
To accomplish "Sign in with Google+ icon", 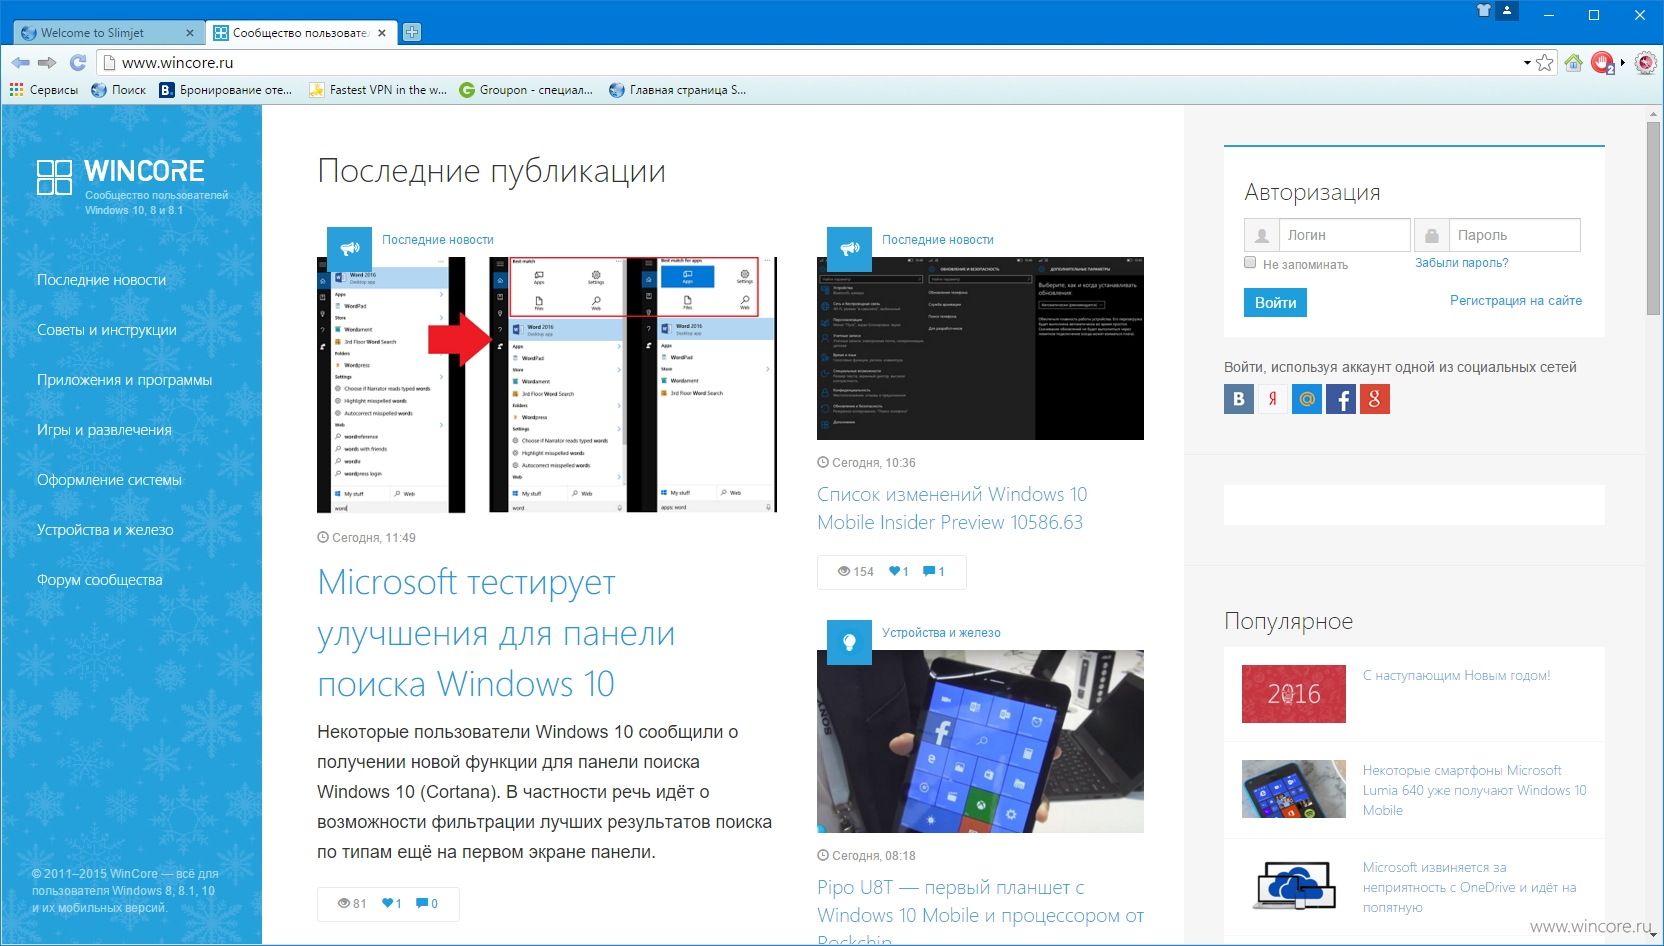I will [1375, 399].
